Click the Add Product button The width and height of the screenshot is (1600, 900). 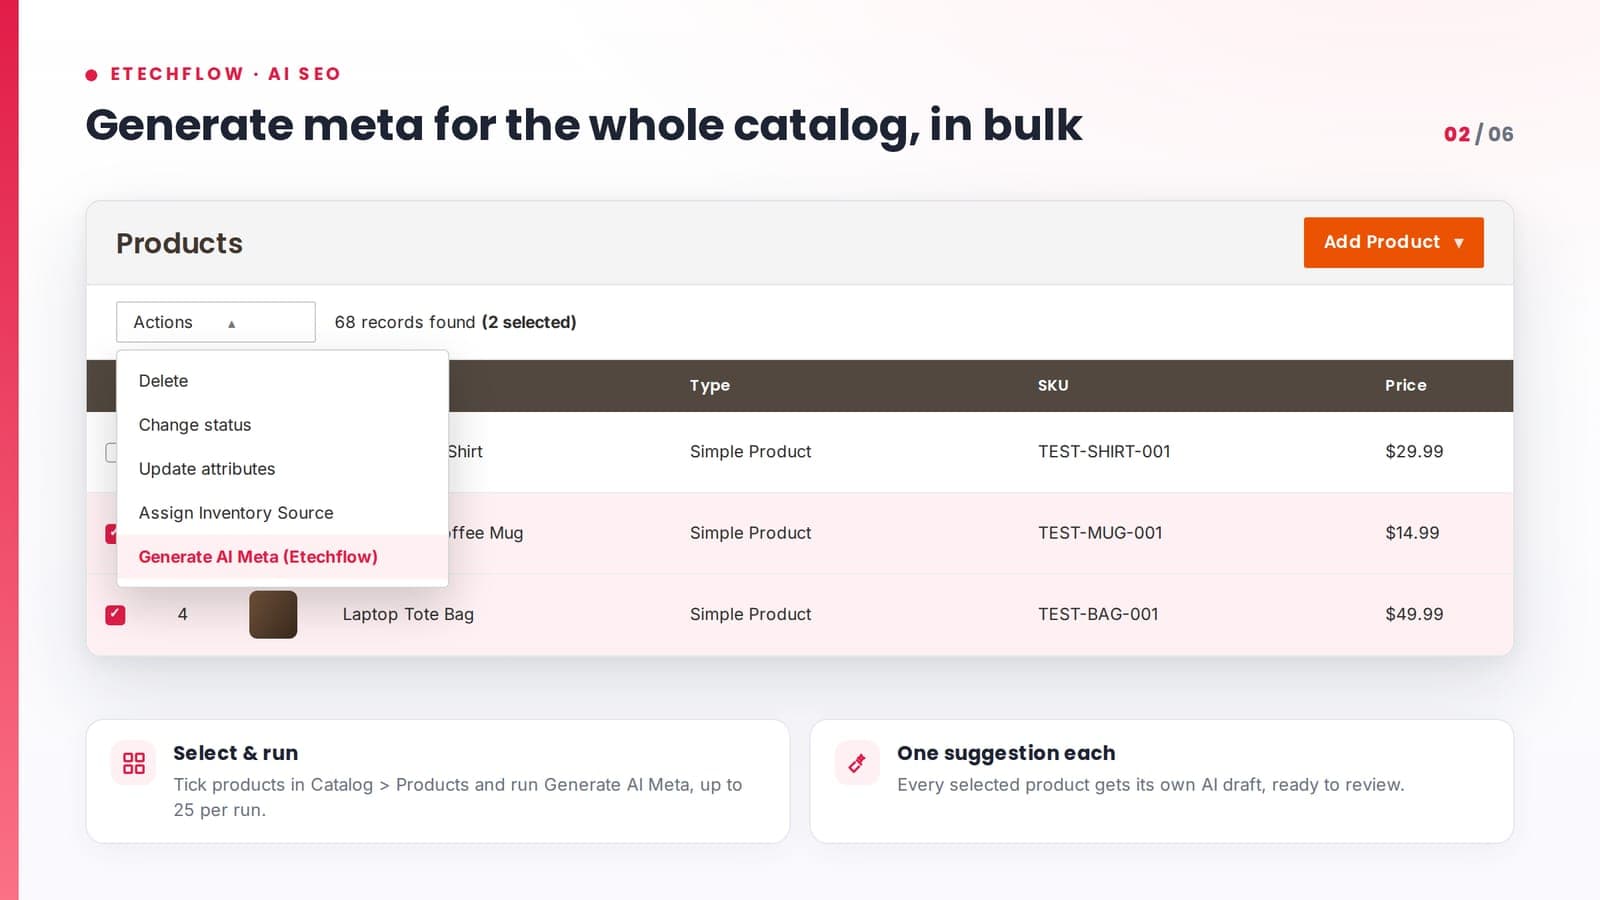point(1393,242)
